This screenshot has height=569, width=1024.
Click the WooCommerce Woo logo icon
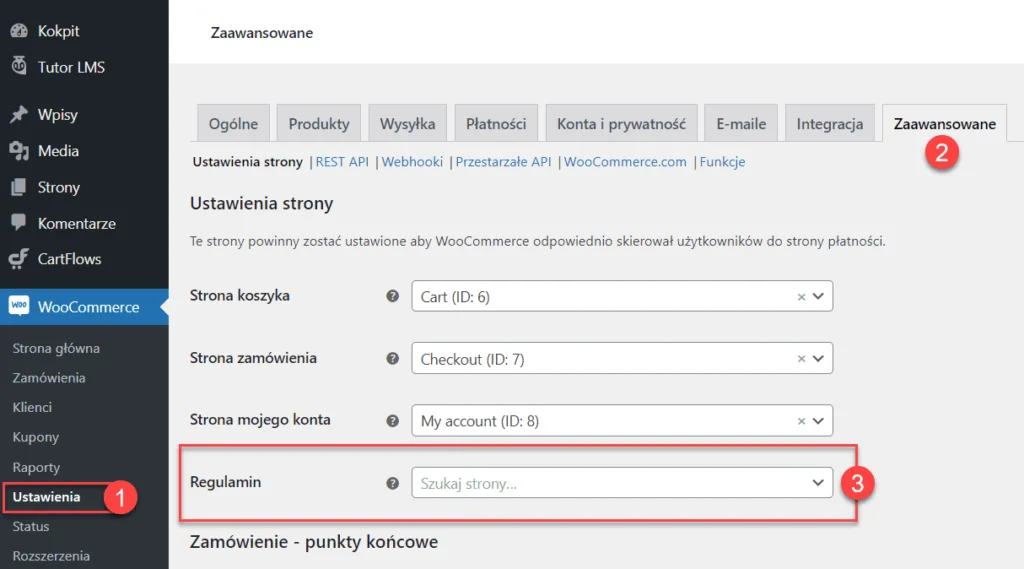[x=19, y=306]
